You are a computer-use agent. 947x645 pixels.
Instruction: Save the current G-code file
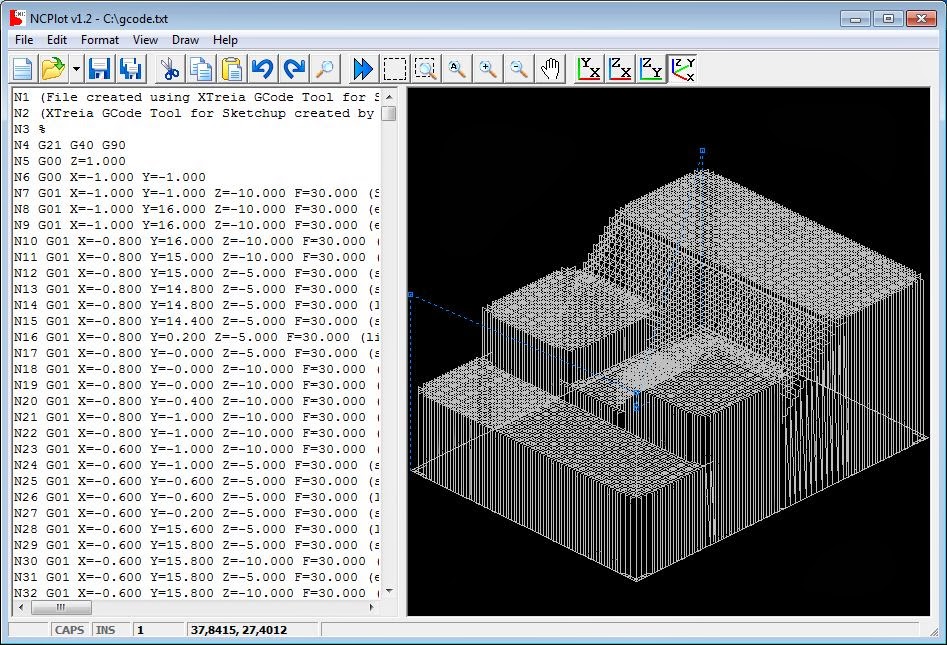100,68
